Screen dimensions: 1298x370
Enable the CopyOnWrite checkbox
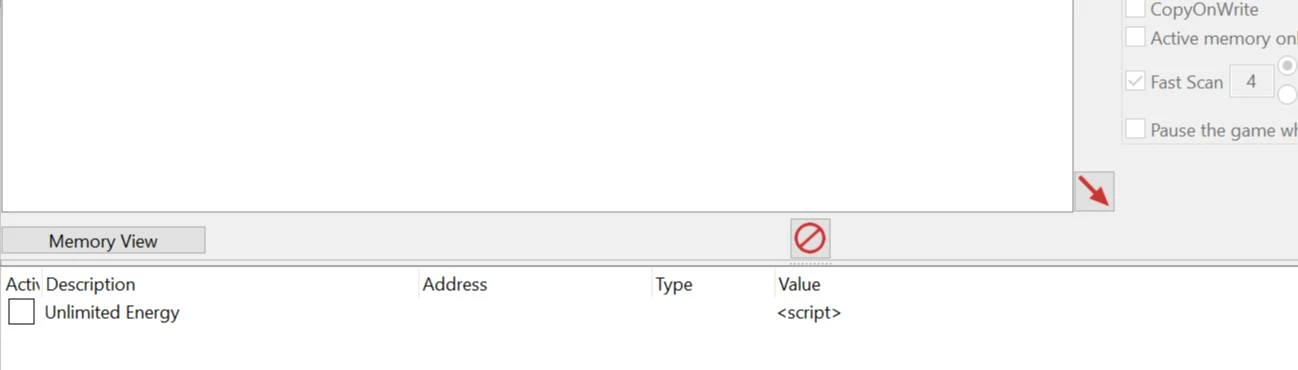point(1135,9)
